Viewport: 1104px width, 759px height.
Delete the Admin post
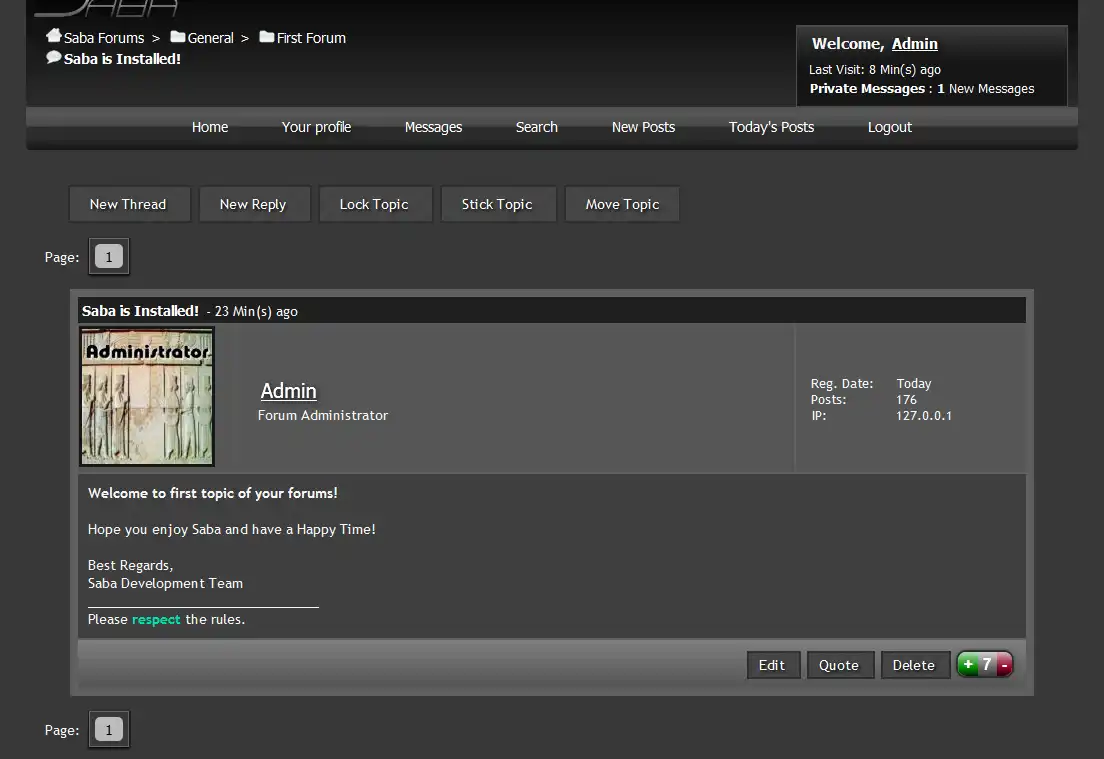(915, 665)
